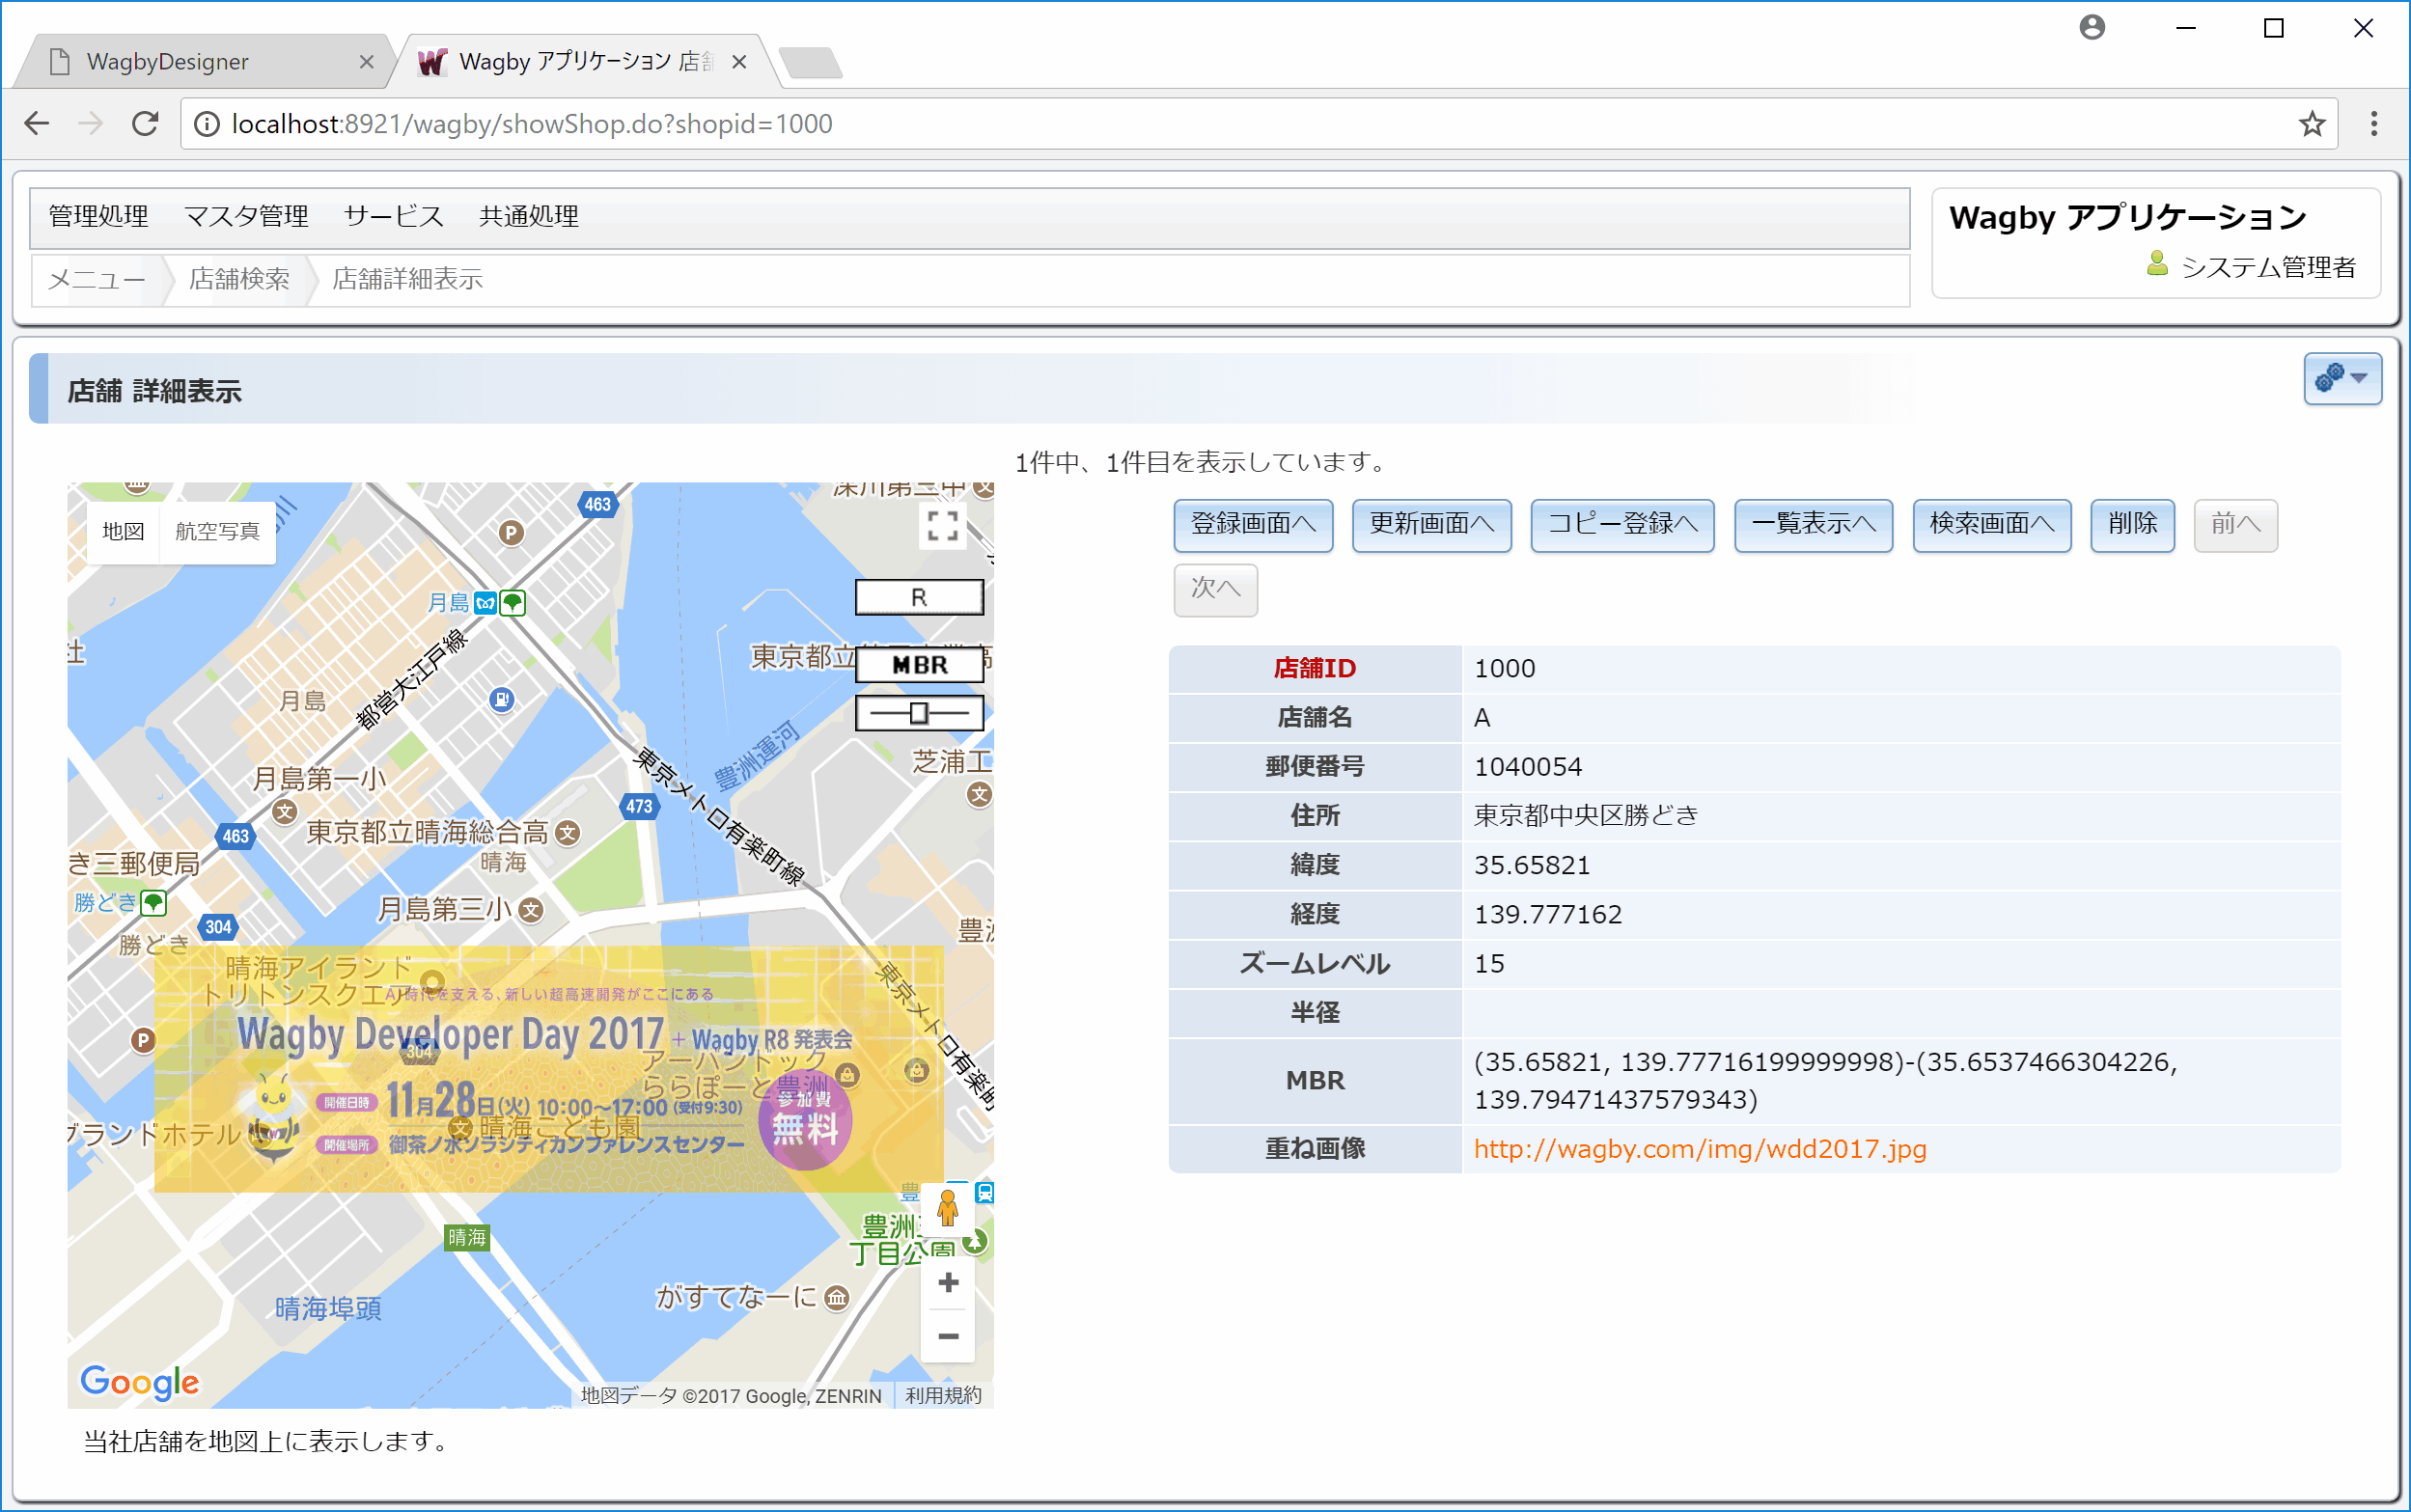Click the Street View pegman icon
Screen dimensions: 2411x1512
point(948,1209)
